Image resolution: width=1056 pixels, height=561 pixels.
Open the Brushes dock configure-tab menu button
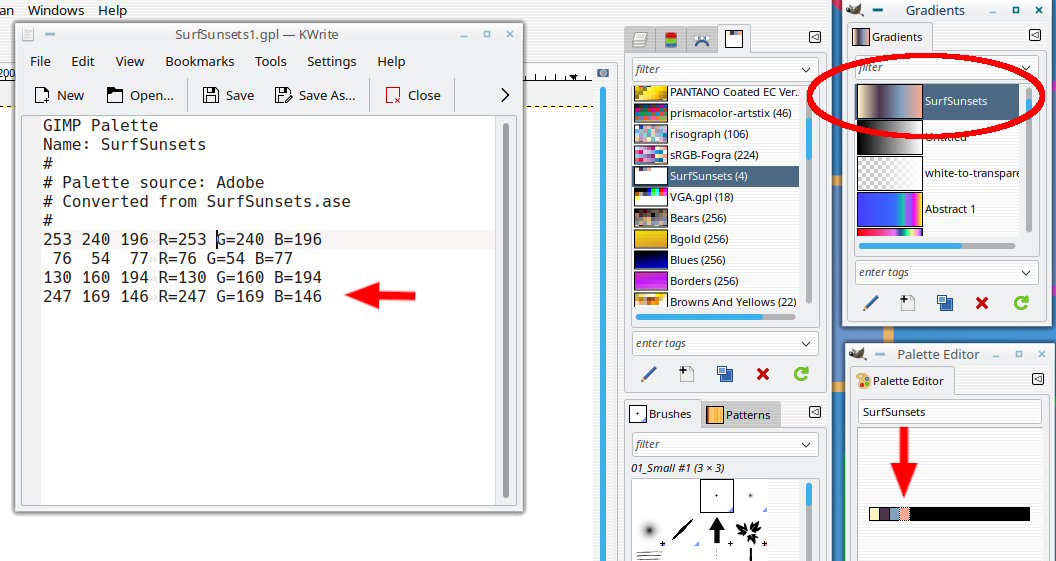pyautogui.click(x=815, y=411)
